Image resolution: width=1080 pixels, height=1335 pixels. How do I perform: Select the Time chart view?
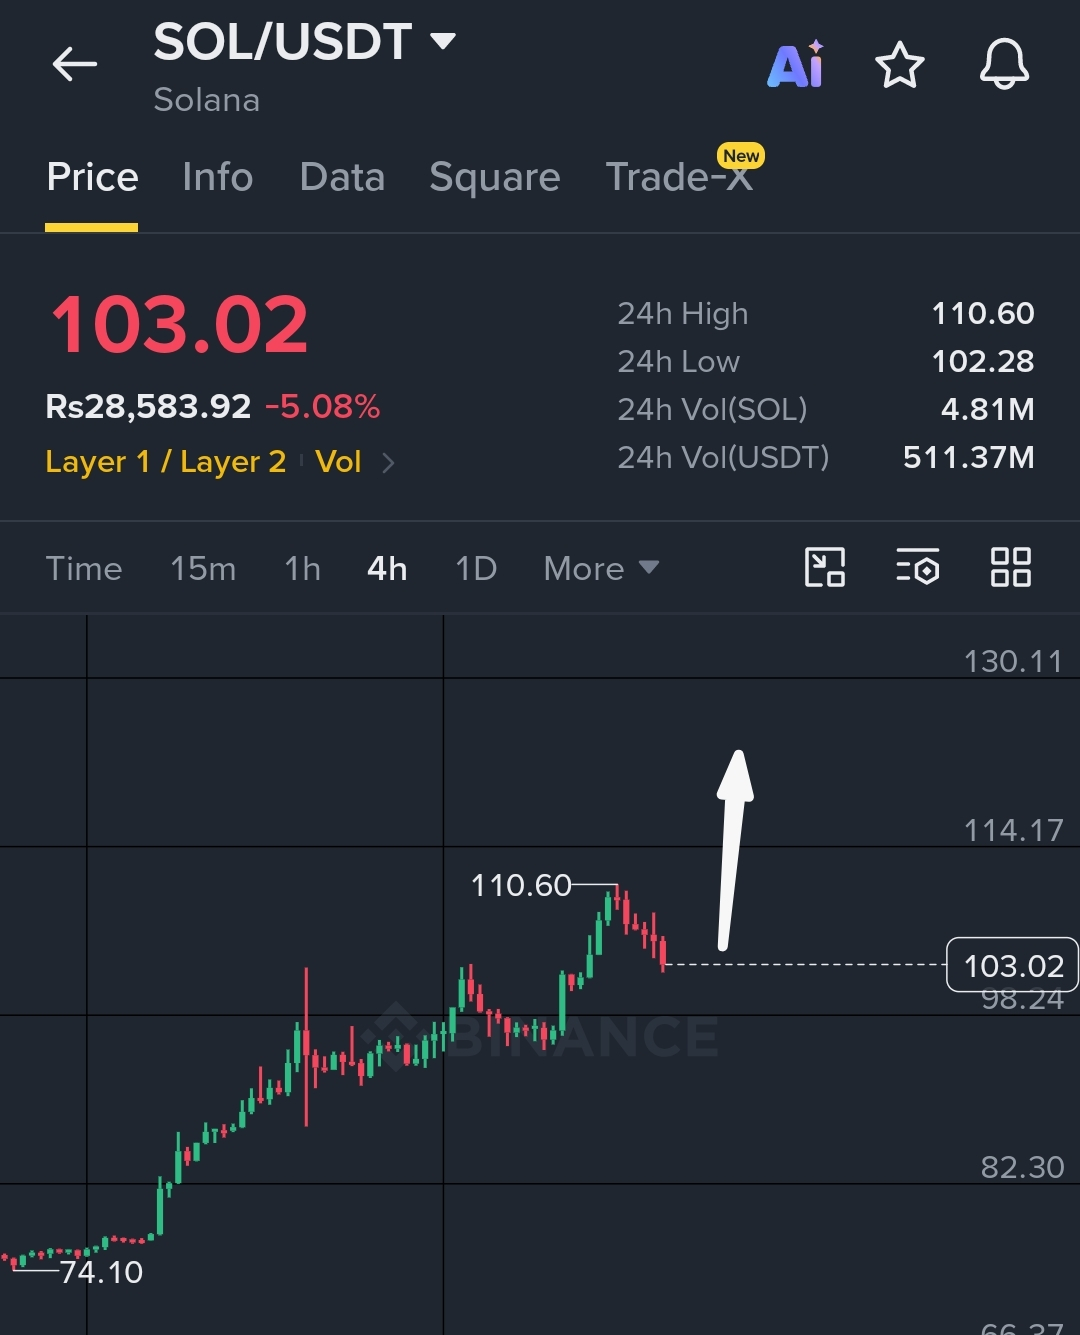(84, 568)
